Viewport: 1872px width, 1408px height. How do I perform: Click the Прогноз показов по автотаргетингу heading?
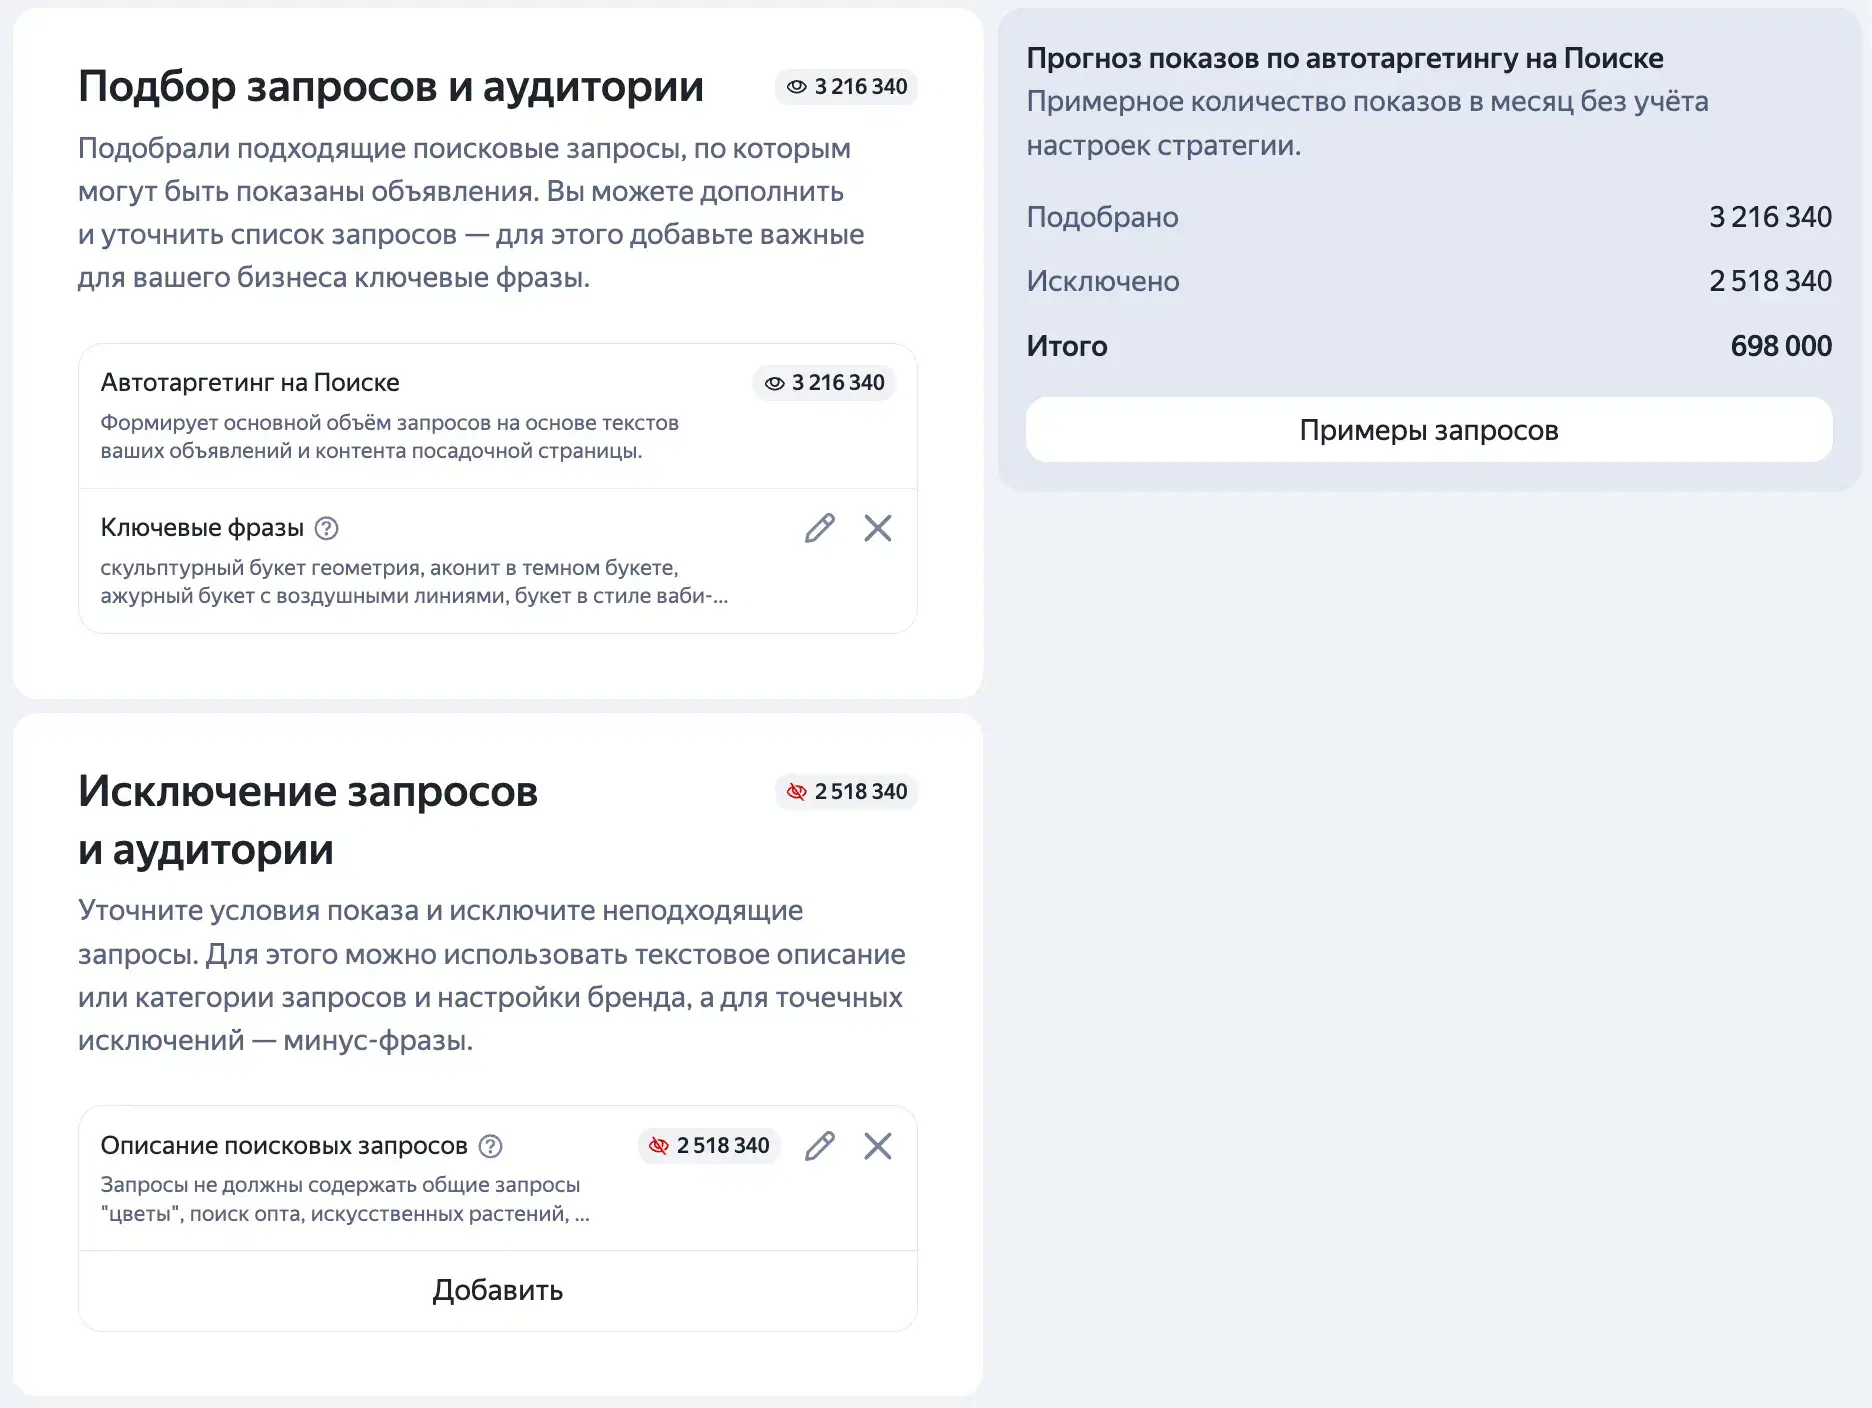click(x=1345, y=58)
